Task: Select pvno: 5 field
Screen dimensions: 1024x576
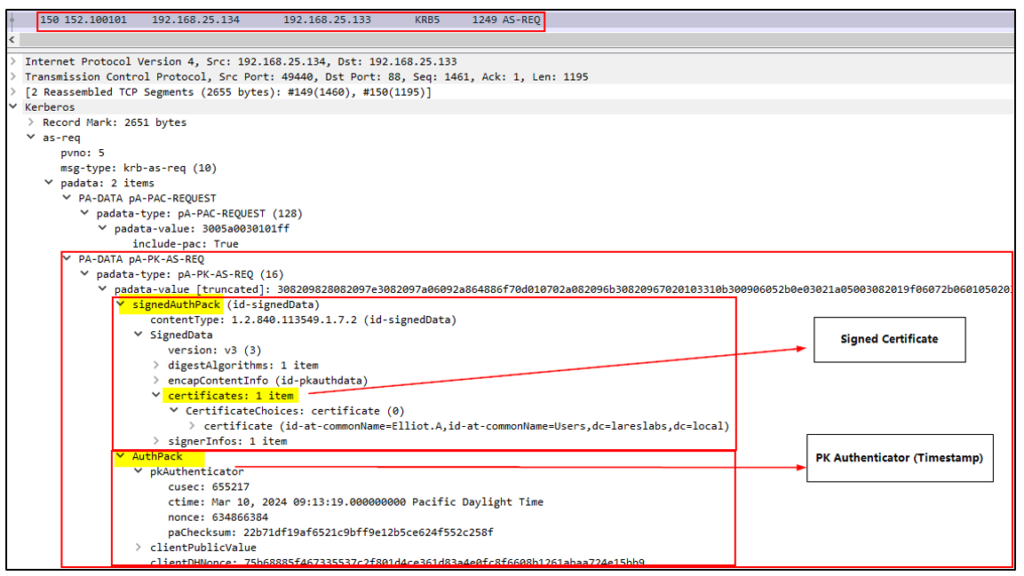Action: tap(82, 152)
